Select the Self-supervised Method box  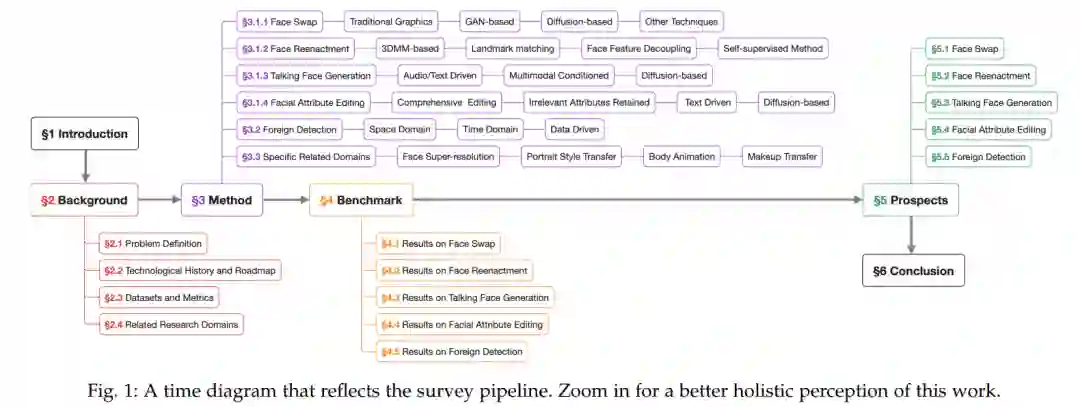774,48
